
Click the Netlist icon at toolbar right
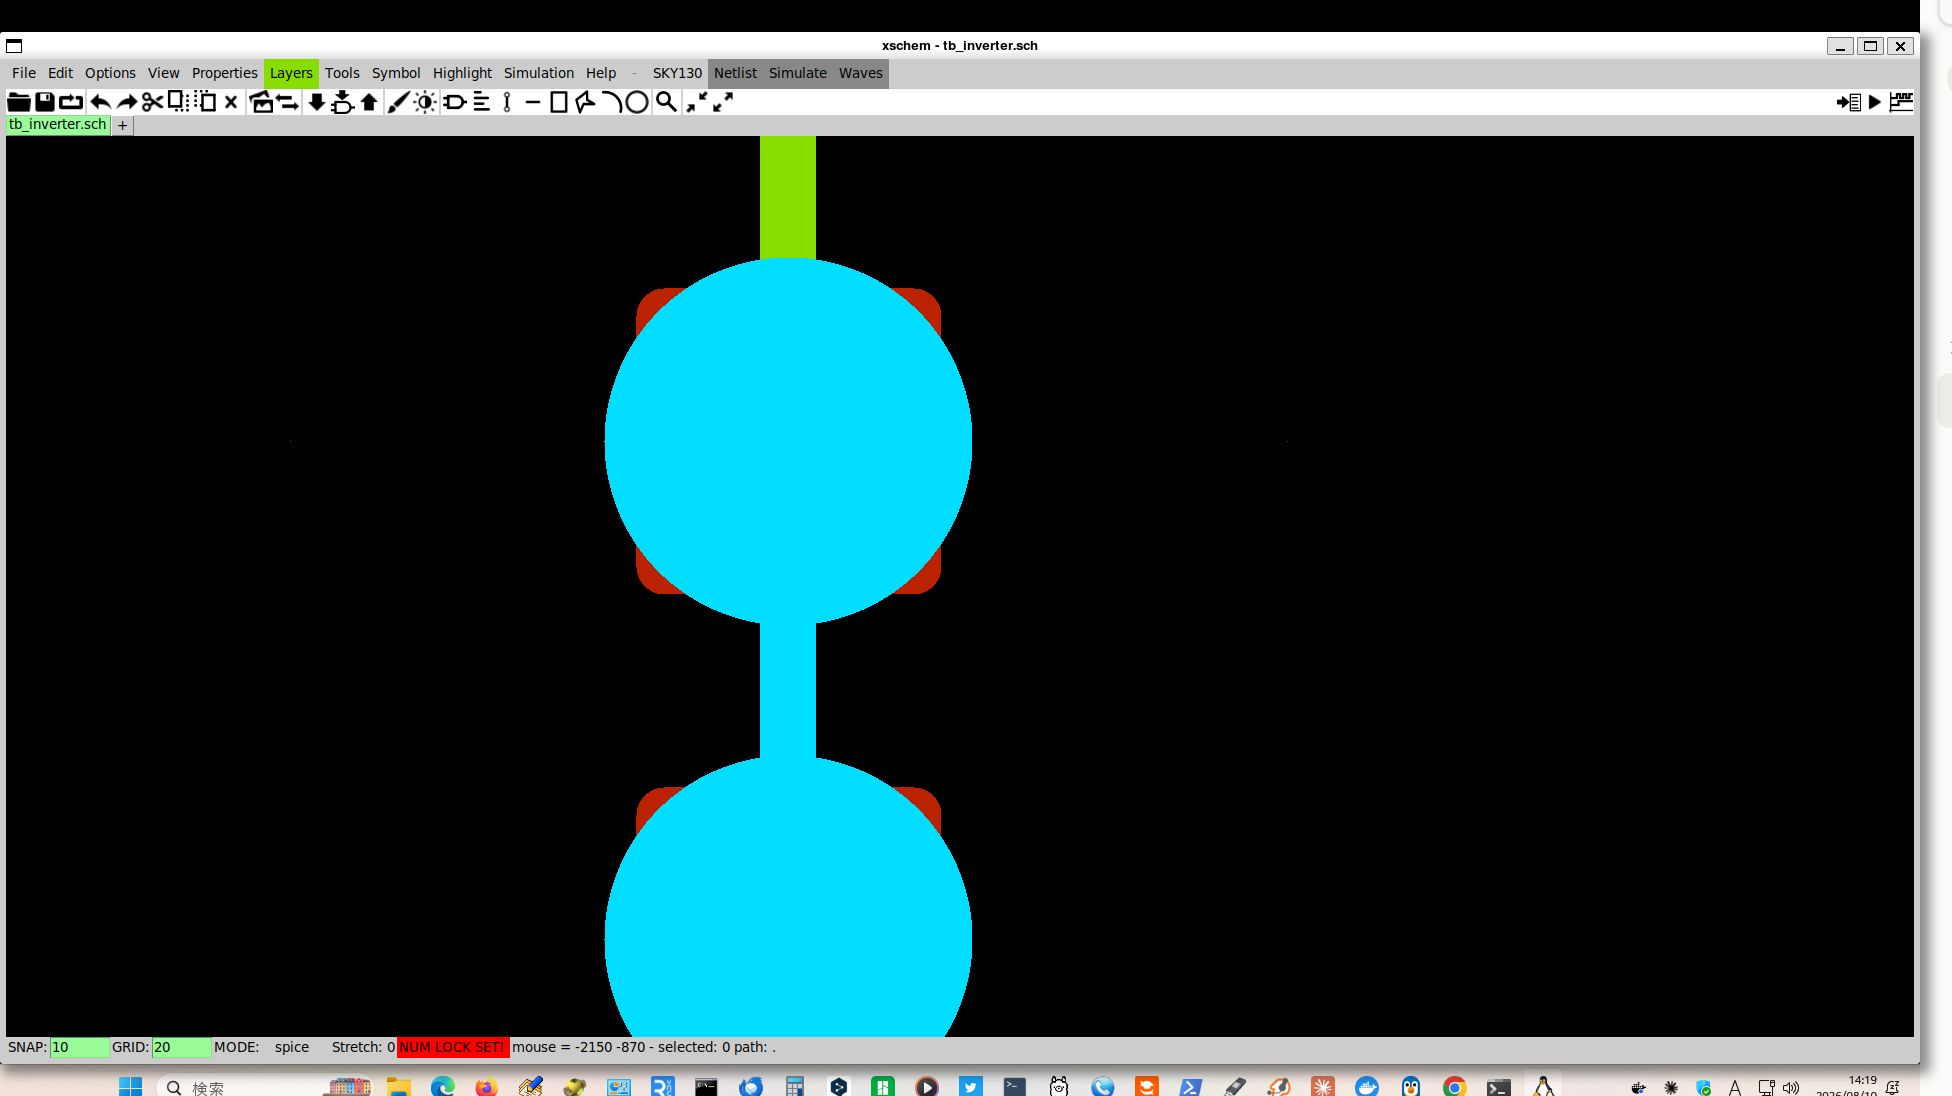point(1849,102)
